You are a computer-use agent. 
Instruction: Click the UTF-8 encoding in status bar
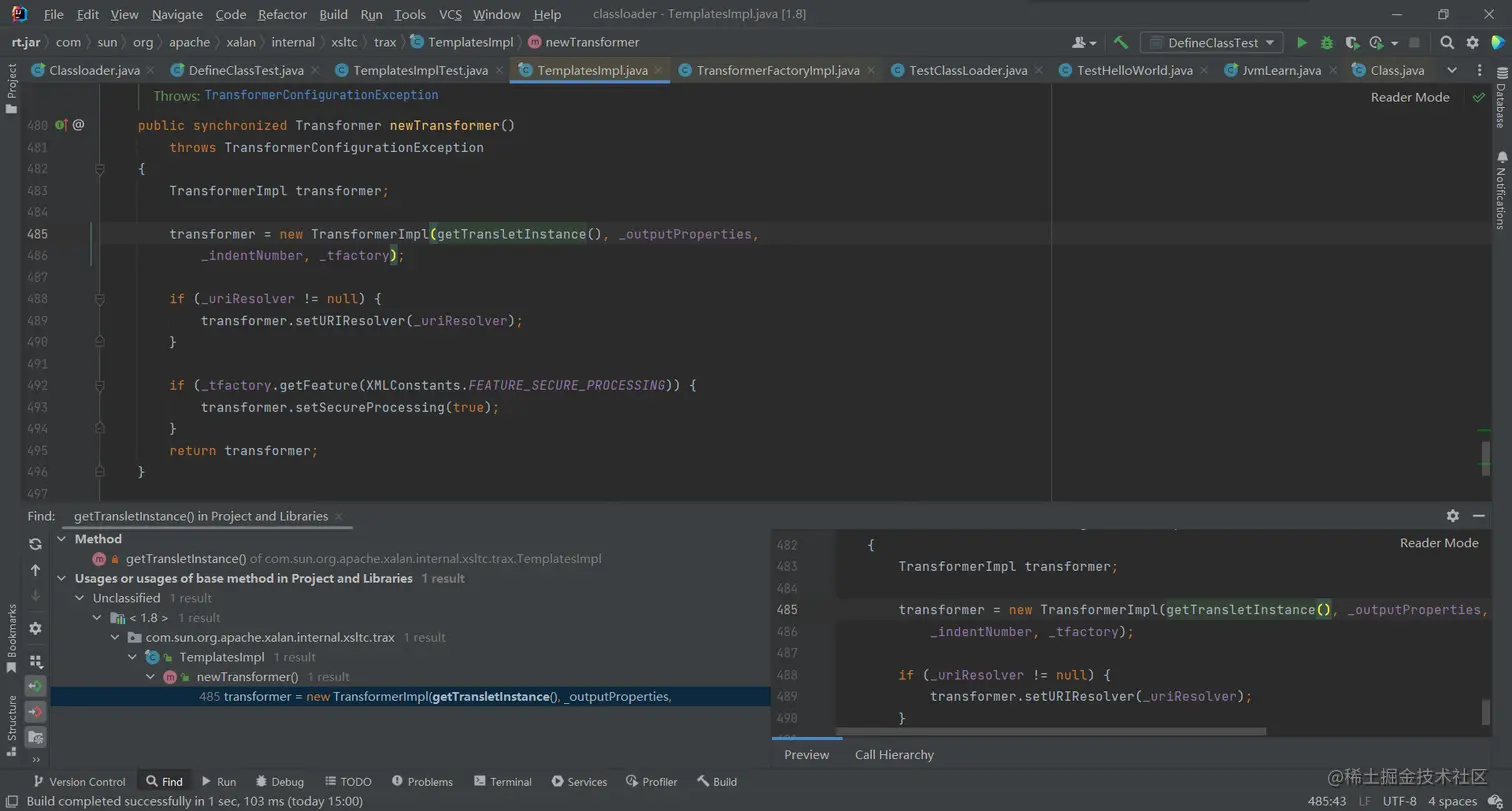1398,801
